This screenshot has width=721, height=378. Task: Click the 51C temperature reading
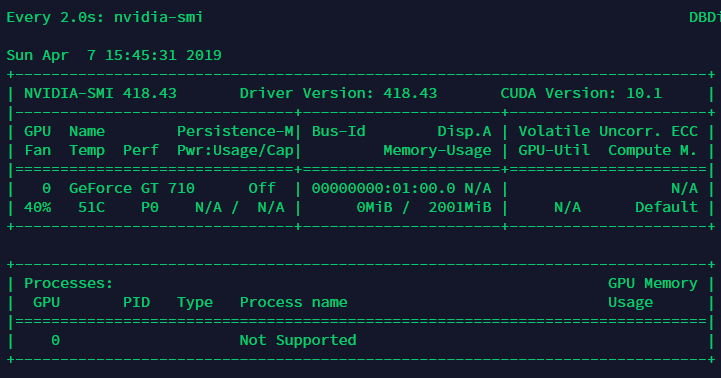tap(92, 207)
